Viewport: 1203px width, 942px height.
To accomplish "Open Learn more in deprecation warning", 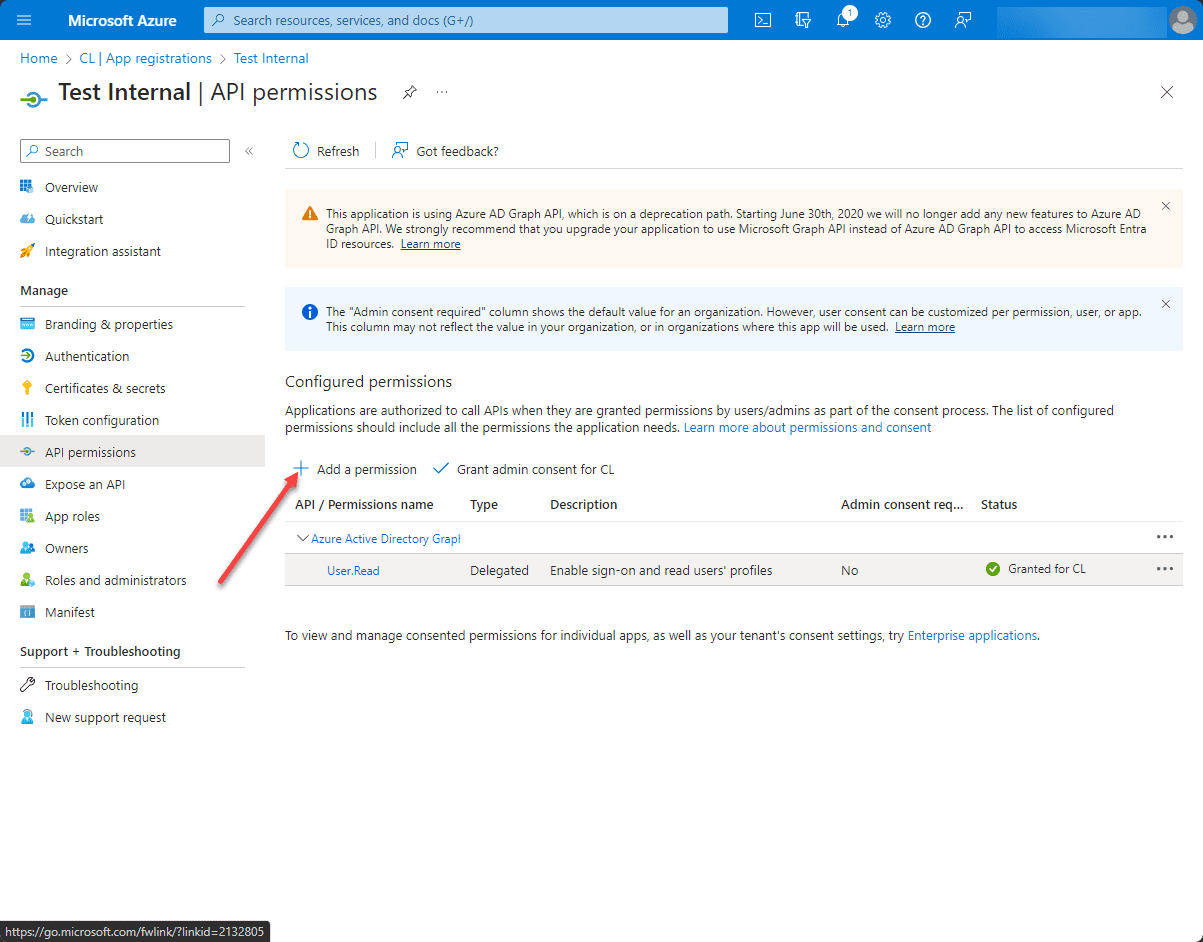I will pos(431,244).
